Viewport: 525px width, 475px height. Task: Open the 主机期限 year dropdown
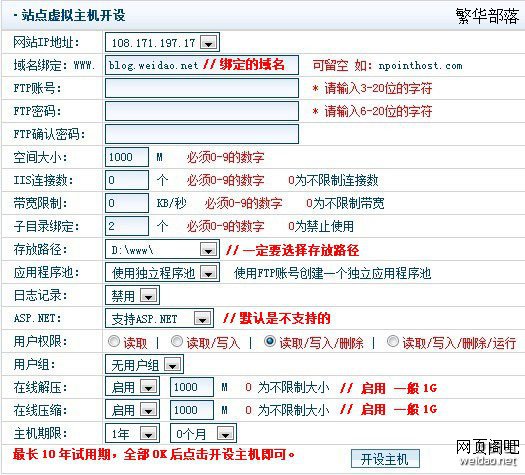click(x=132, y=433)
